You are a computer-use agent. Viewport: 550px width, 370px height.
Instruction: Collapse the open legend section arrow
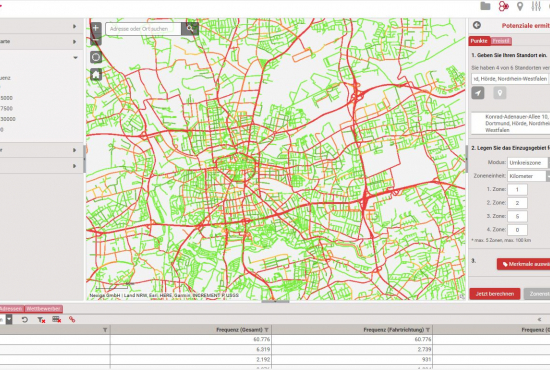75,58
